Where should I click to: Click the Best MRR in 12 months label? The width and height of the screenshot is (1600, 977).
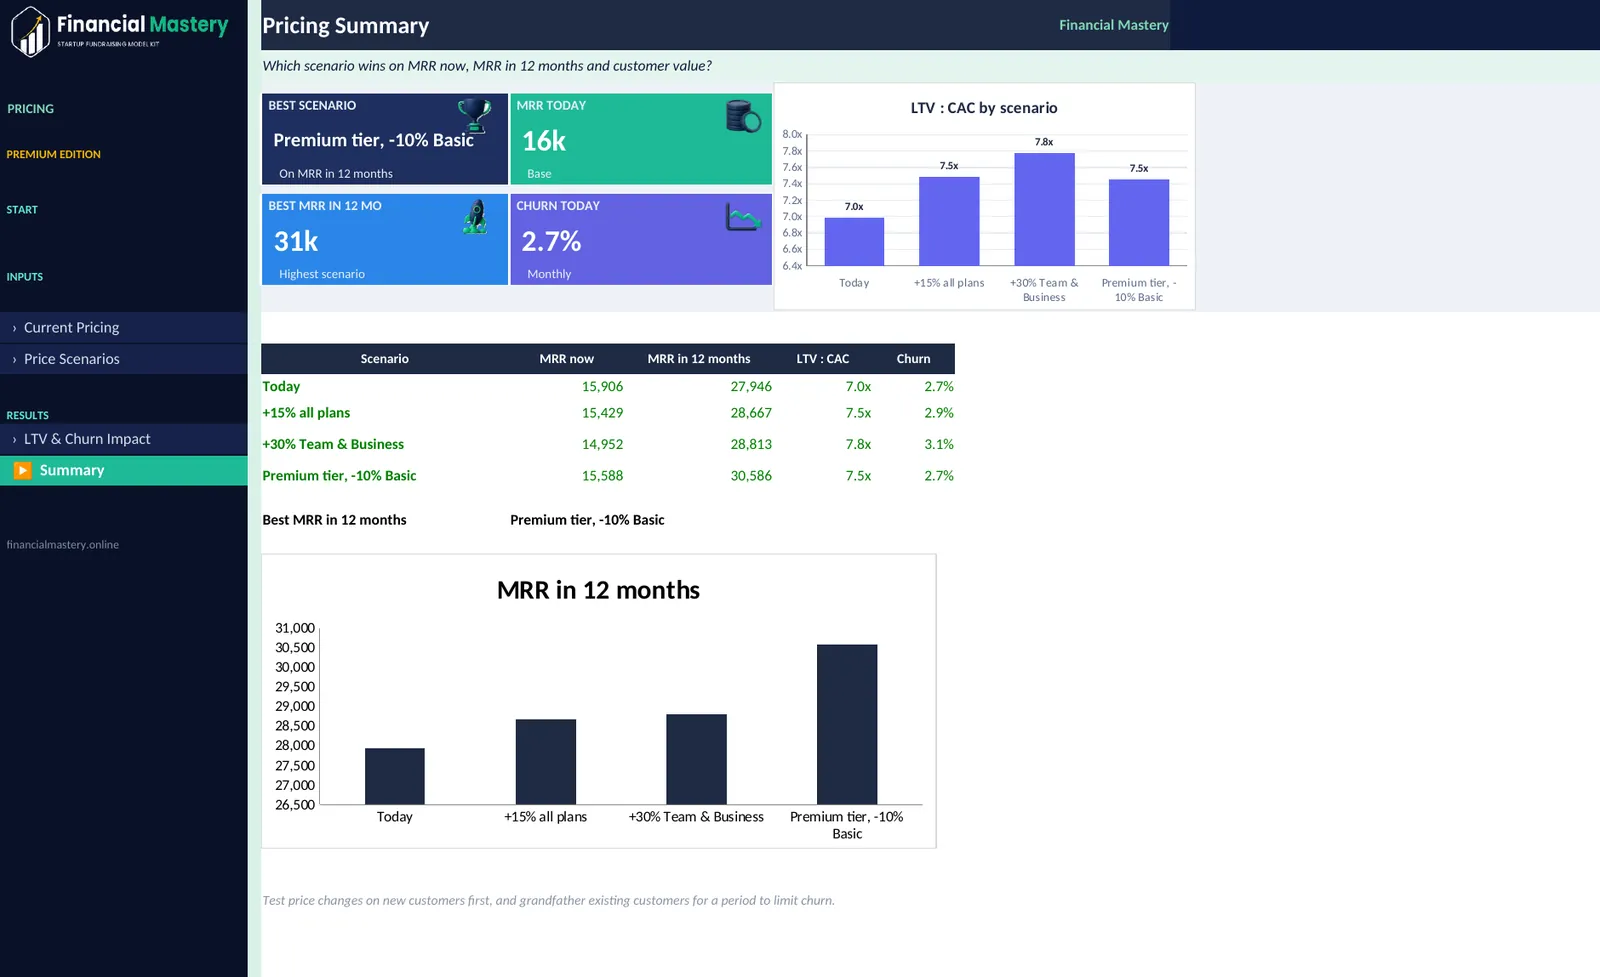(334, 520)
